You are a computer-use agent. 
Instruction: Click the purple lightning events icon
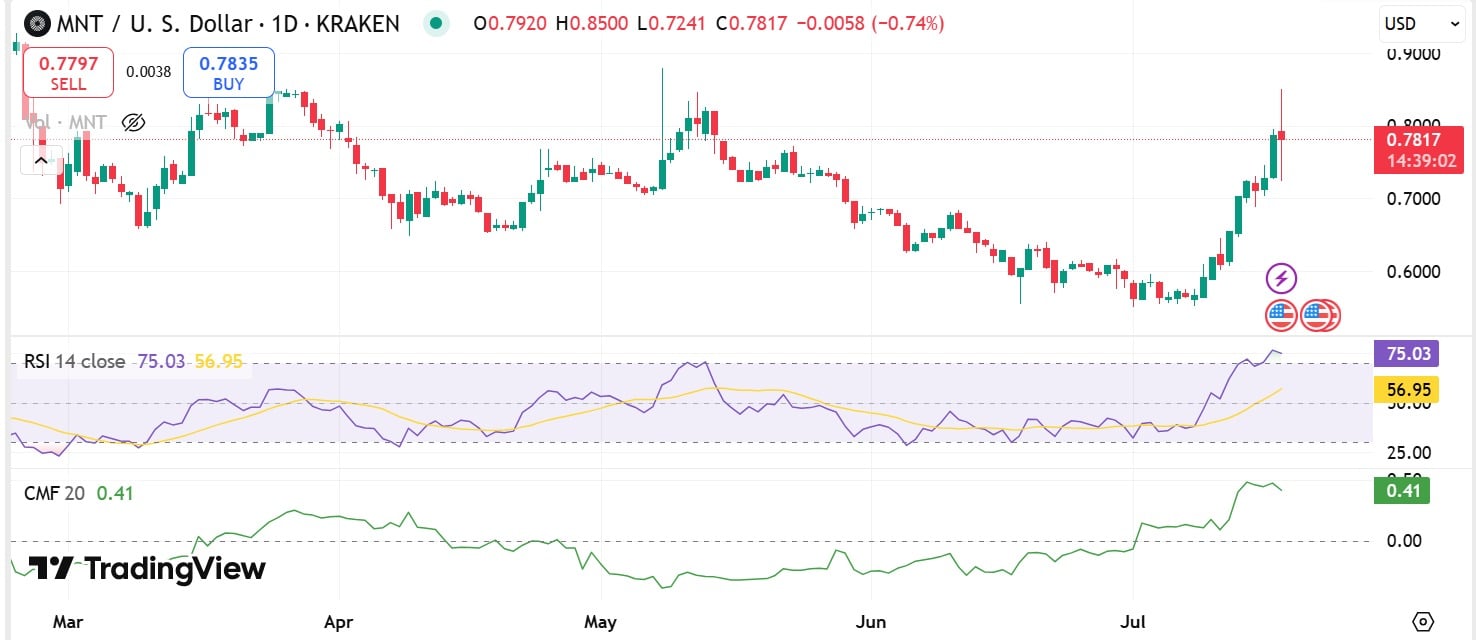pyautogui.click(x=1281, y=276)
